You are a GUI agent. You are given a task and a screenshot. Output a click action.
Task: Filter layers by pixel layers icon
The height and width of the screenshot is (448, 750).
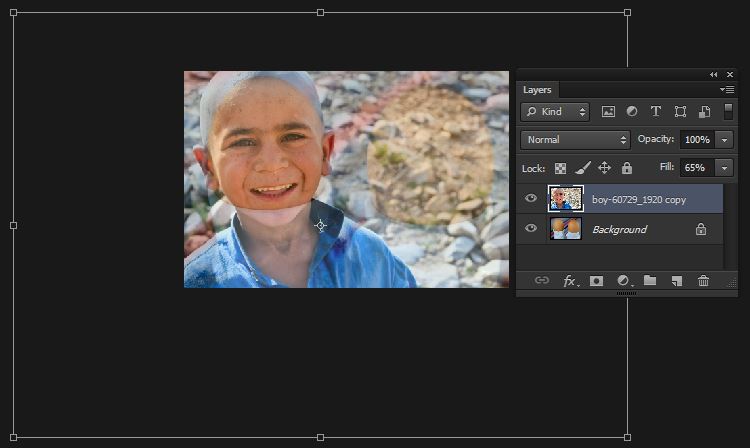(x=608, y=112)
